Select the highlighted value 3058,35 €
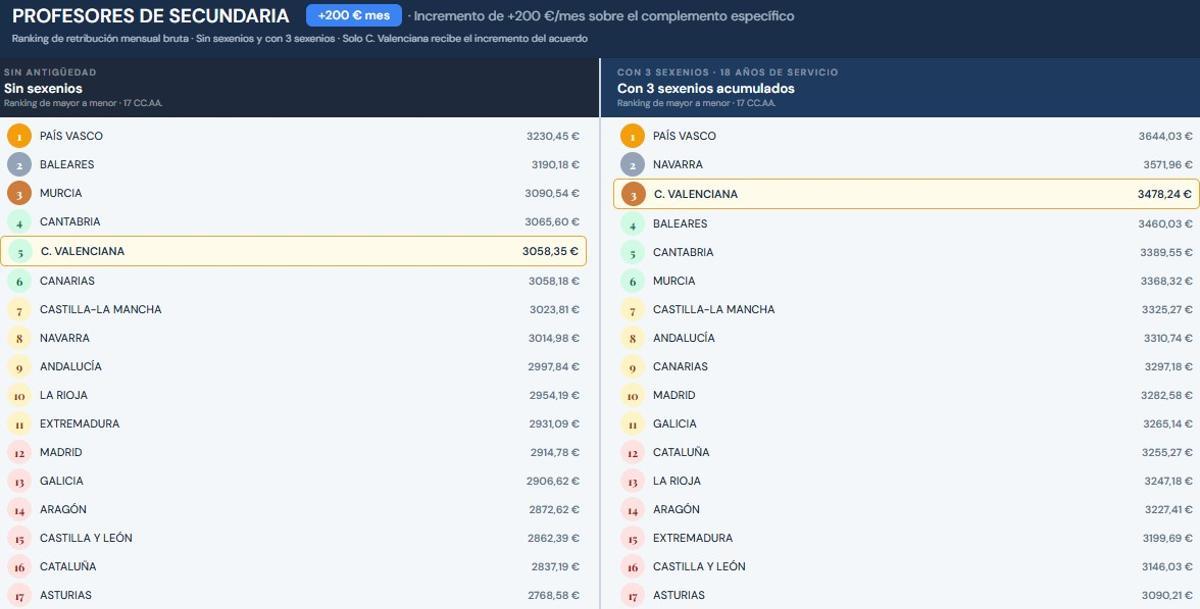Viewport: 1200px width, 609px height. click(550, 252)
